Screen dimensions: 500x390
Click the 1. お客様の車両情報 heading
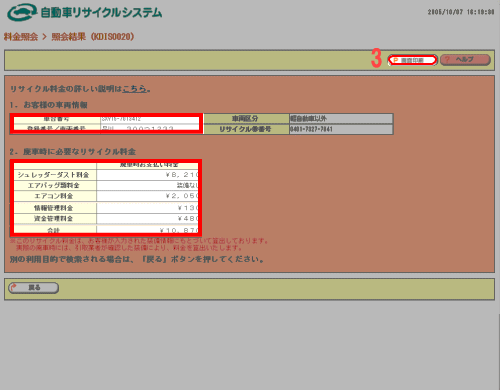click(x=49, y=105)
